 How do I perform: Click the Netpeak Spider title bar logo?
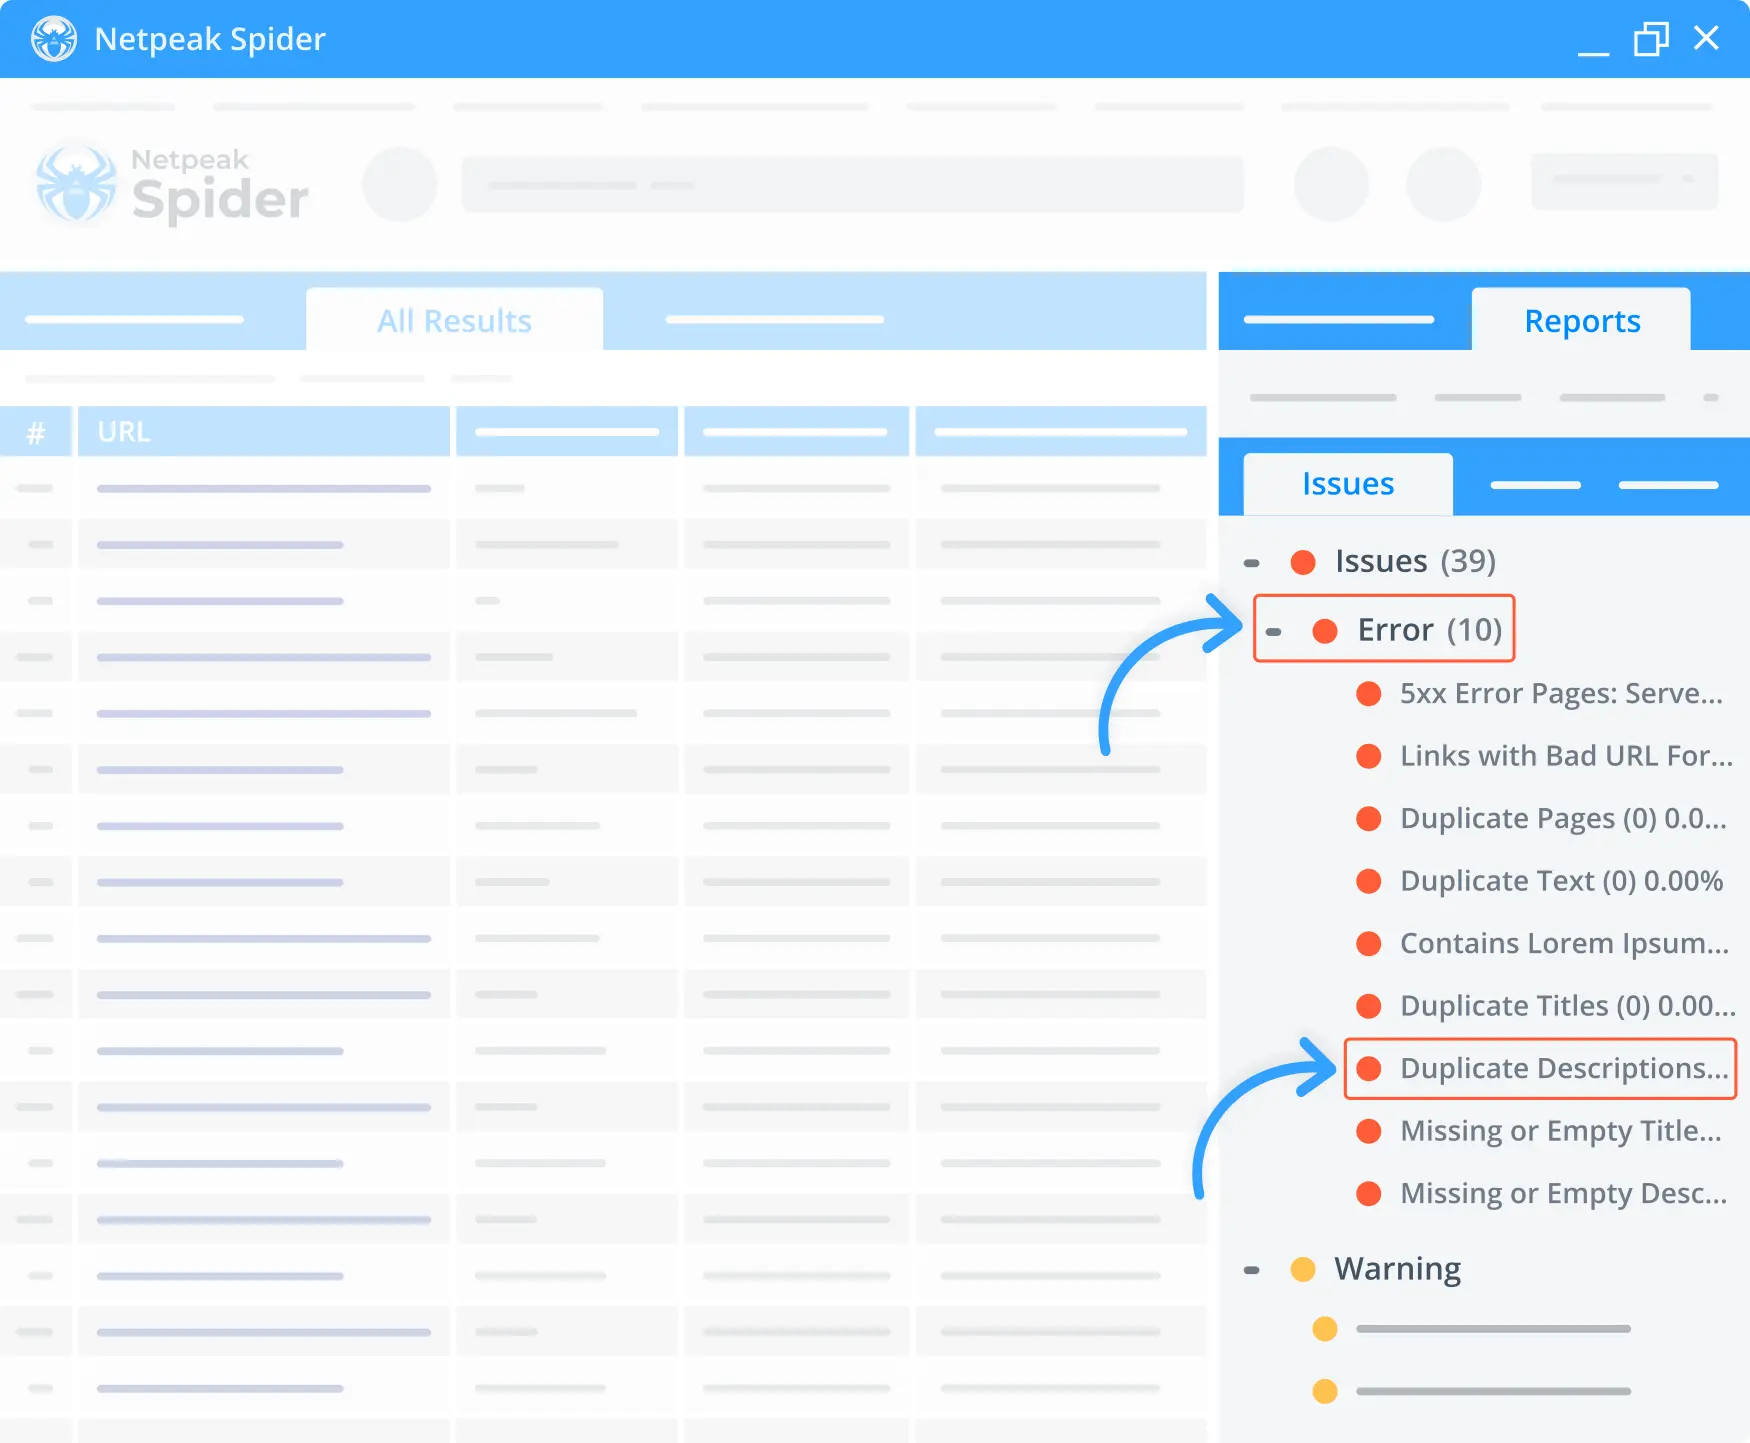point(54,39)
